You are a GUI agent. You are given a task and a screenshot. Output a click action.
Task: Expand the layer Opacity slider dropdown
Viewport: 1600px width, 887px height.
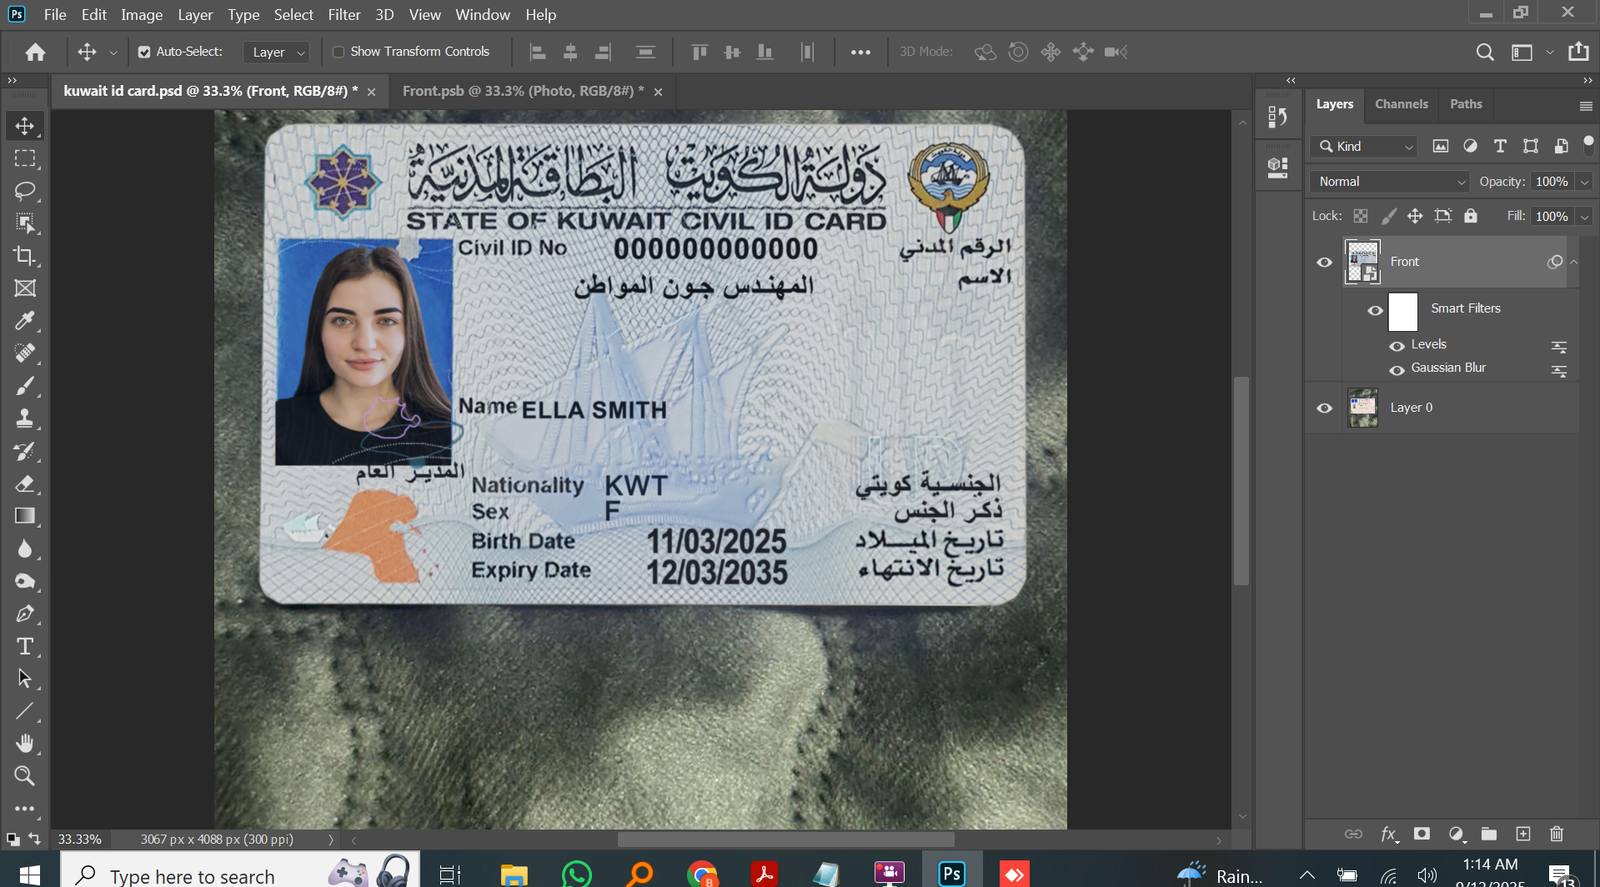coord(1584,182)
